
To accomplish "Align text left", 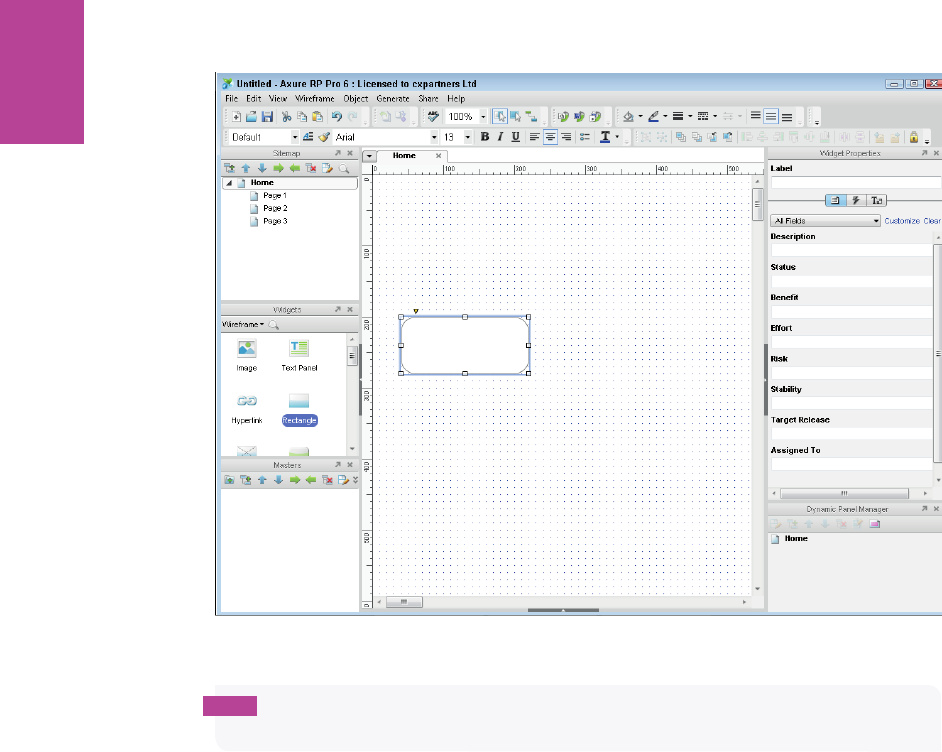I will point(534,137).
